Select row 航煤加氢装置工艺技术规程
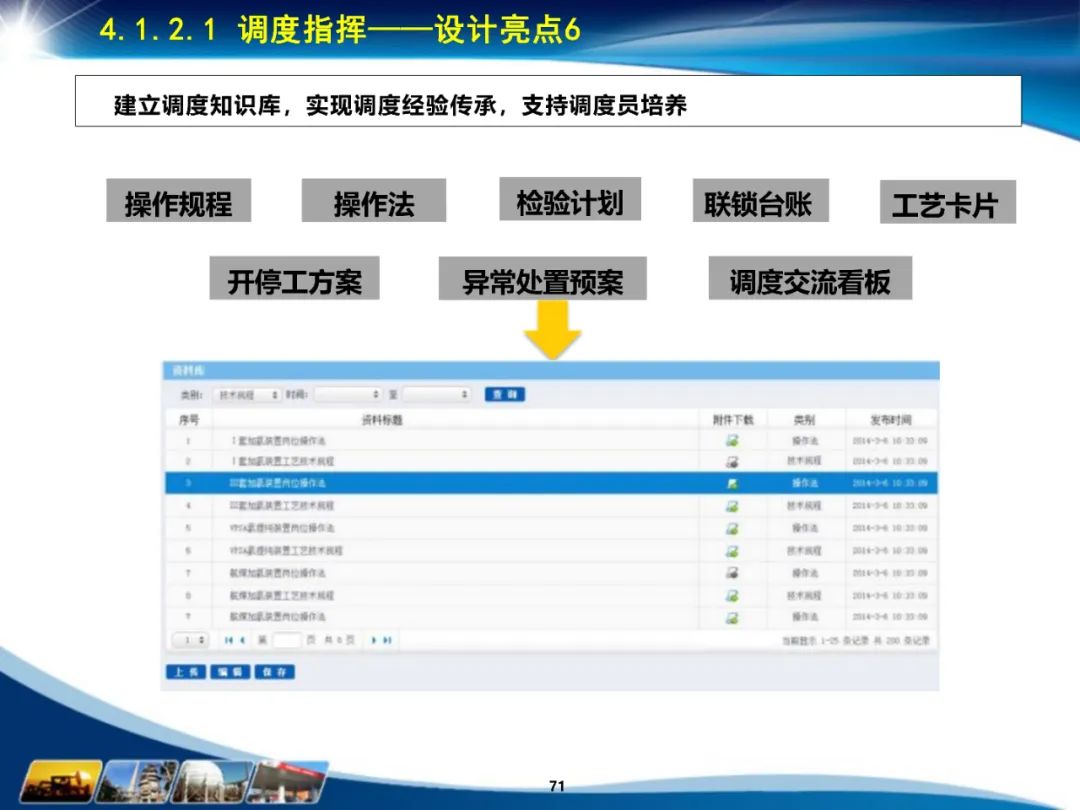Image resolution: width=1080 pixels, height=810 pixels. (551, 595)
